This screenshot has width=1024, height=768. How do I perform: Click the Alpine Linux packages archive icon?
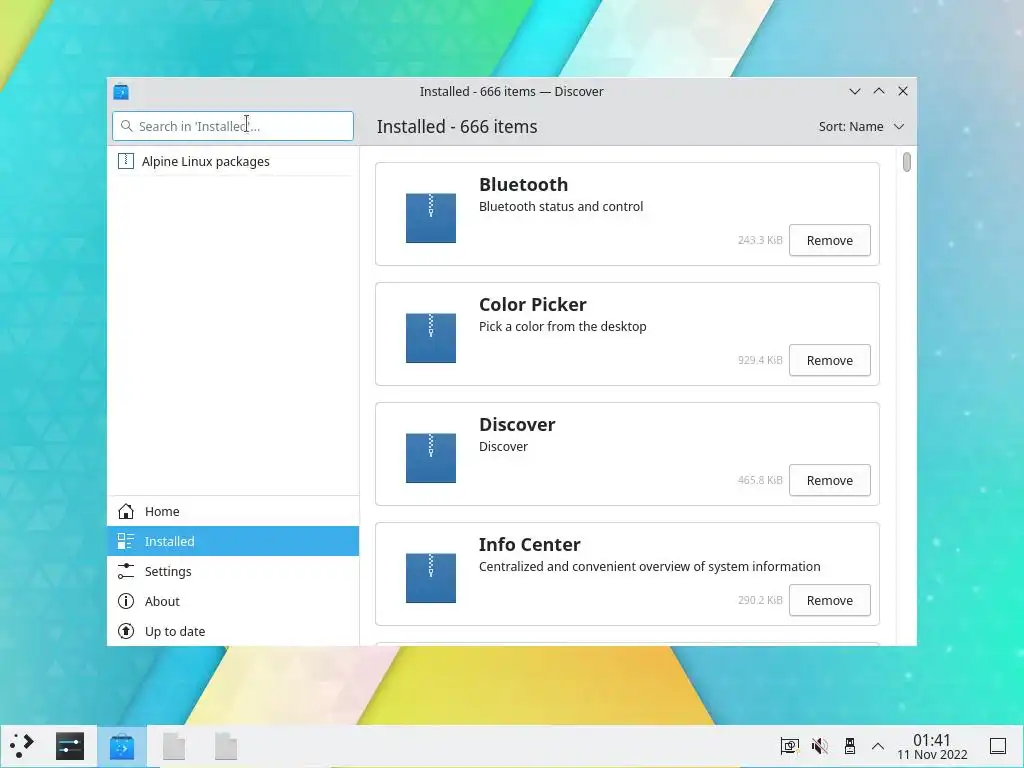tap(126, 161)
